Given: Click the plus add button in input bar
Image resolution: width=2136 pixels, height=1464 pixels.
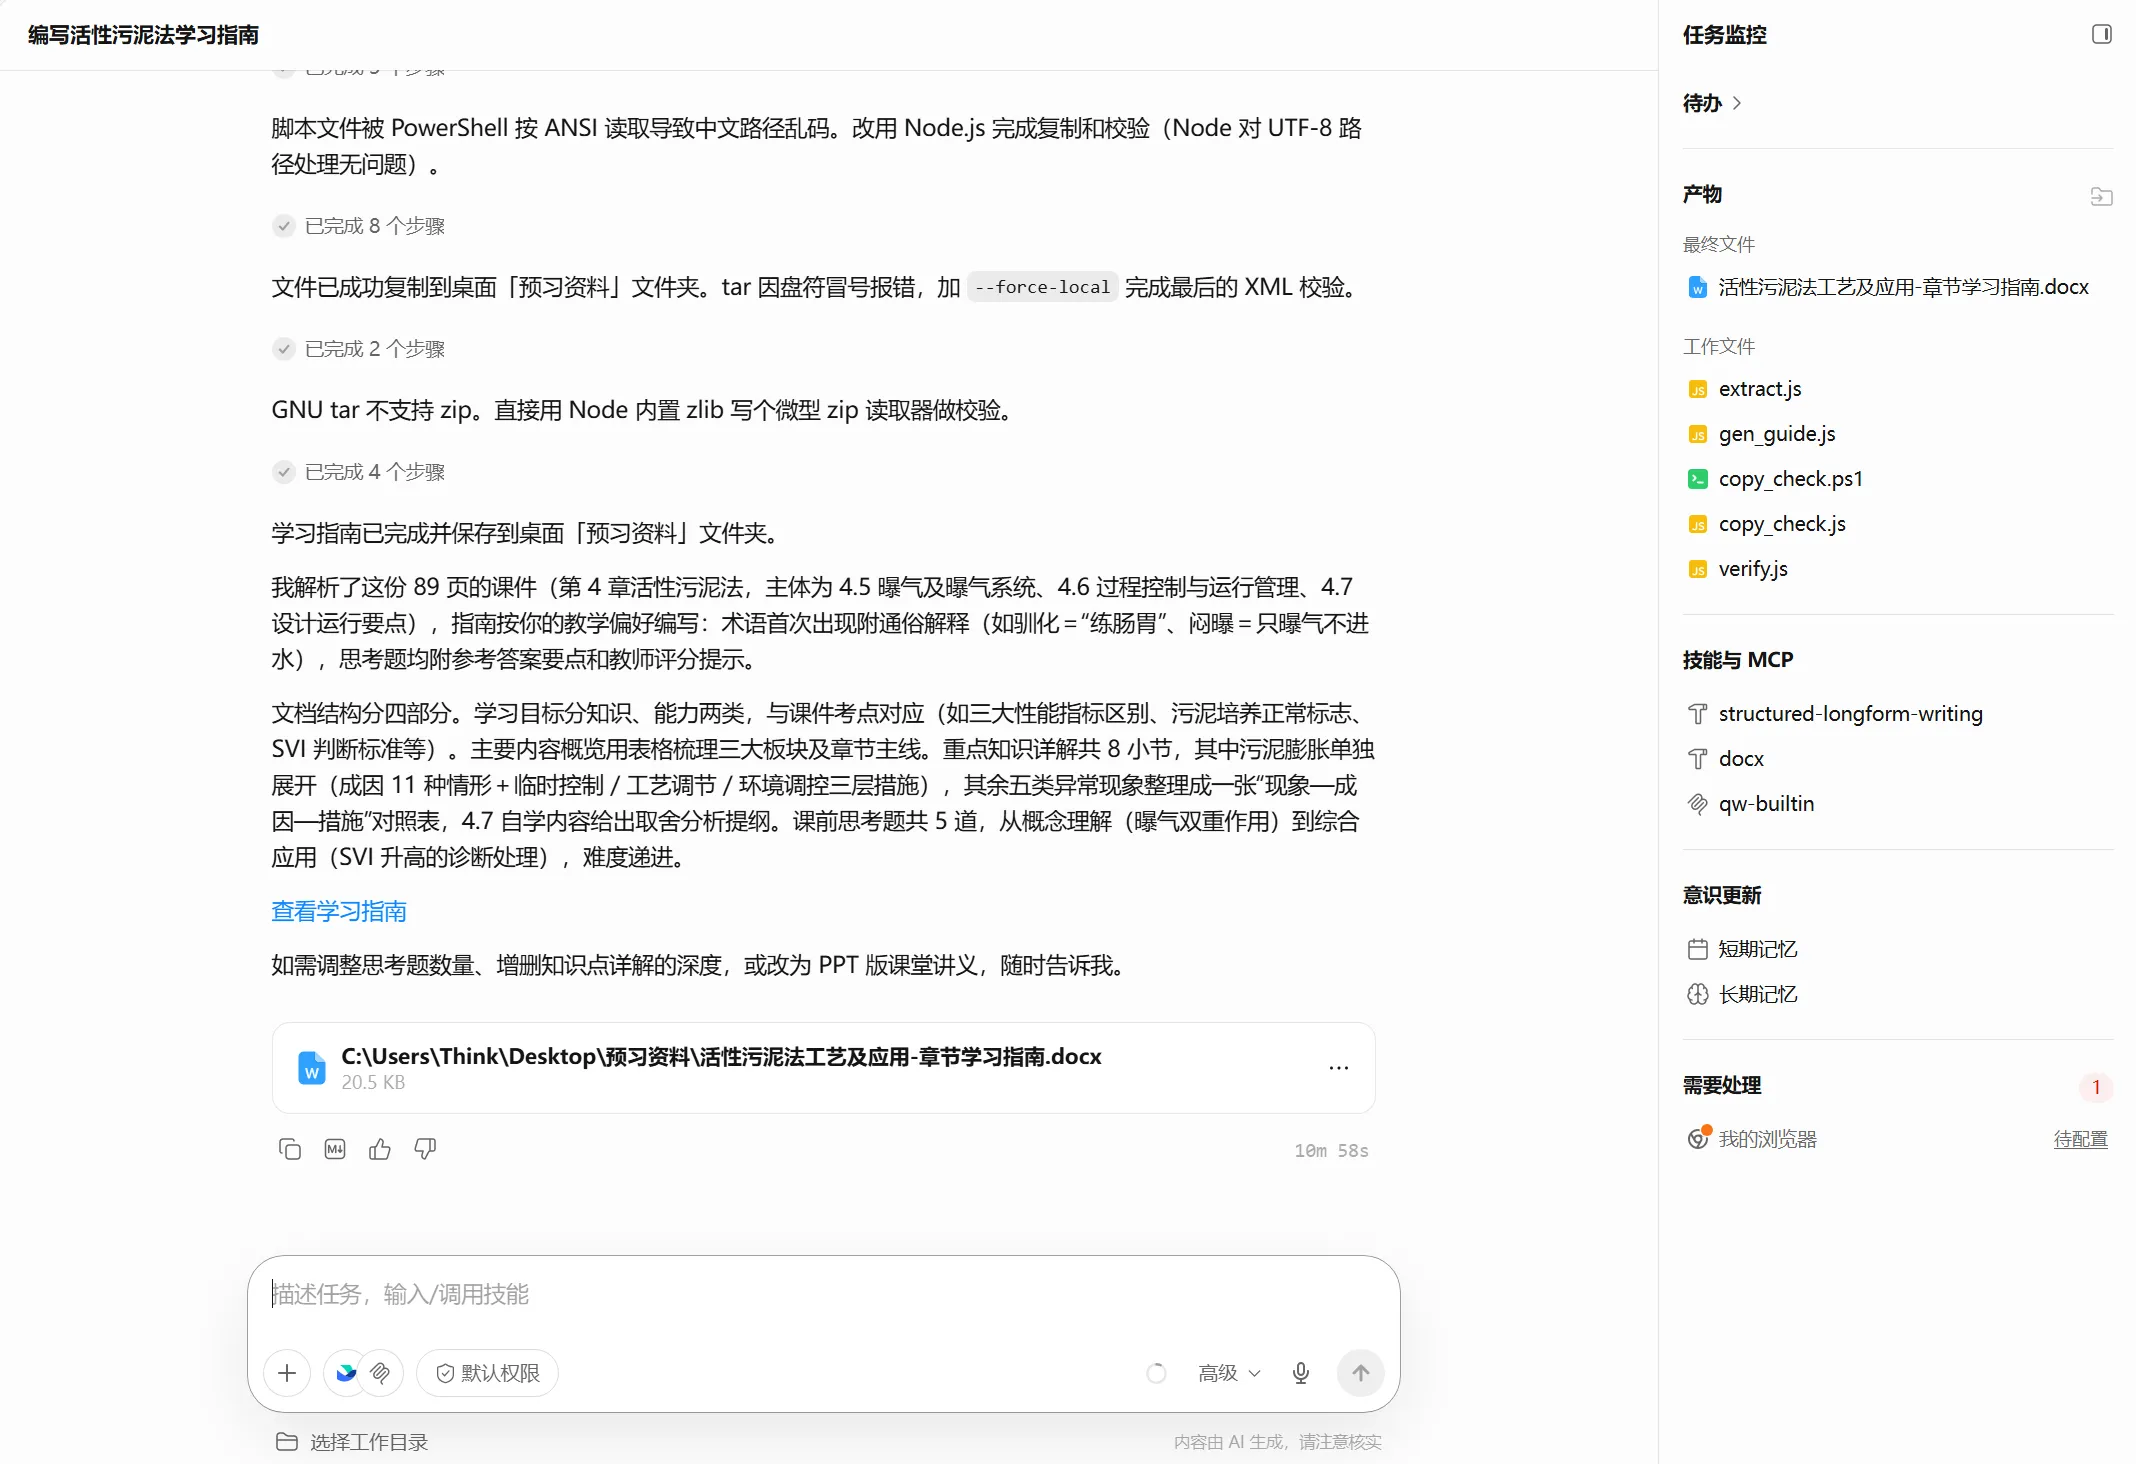Looking at the screenshot, I should 287,1373.
